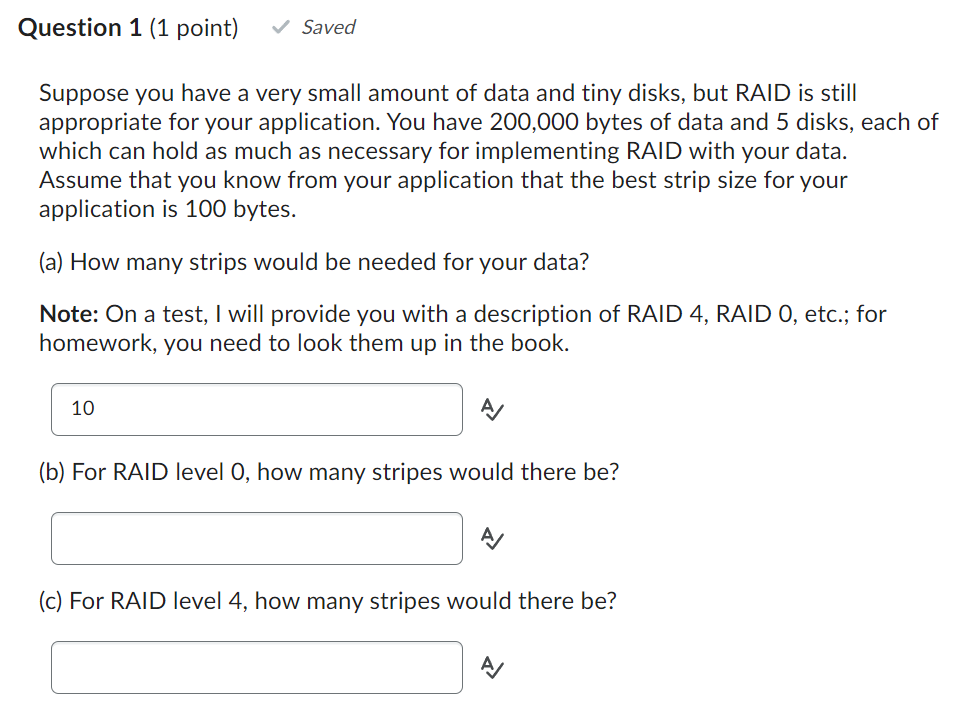Click the empty answer field for RAID level 4
This screenshot has height=711, width=962.
tap(256, 667)
